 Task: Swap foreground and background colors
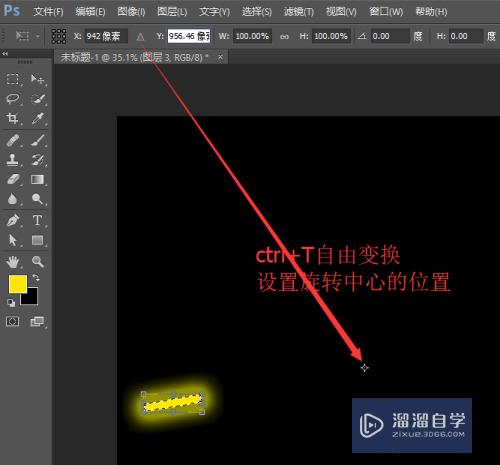coord(36,277)
